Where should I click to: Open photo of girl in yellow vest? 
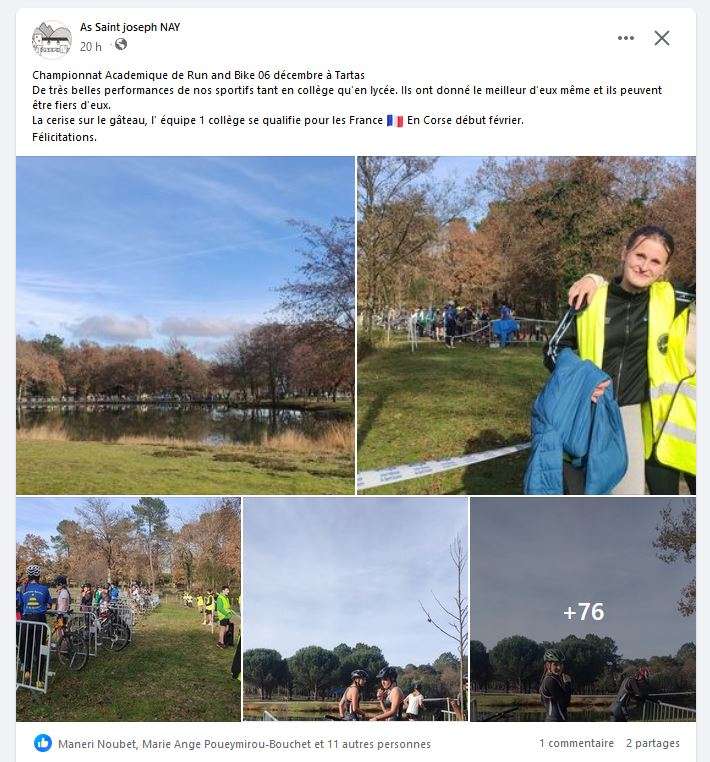pos(526,325)
